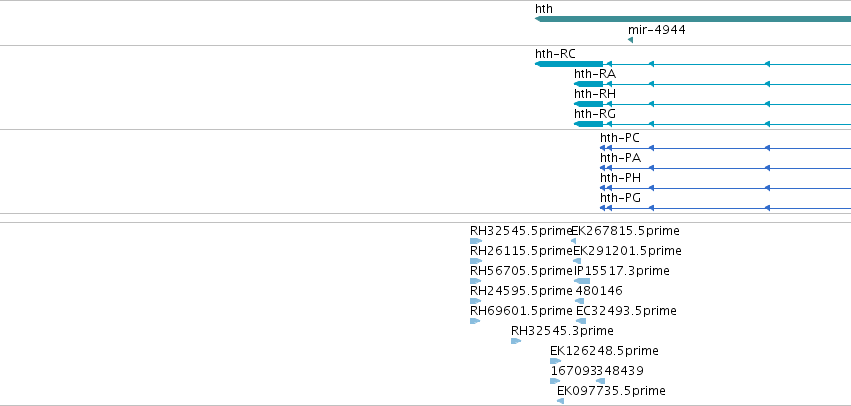Click the mir-4944 gene arrow marker
851x406 pixels.
(x=630, y=40)
